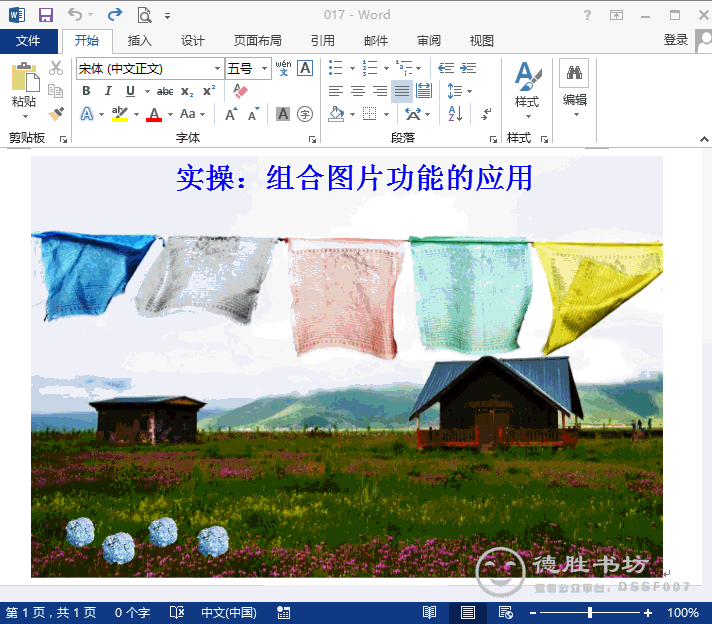
Task: Zoom out with minus button
Action: 533,613
